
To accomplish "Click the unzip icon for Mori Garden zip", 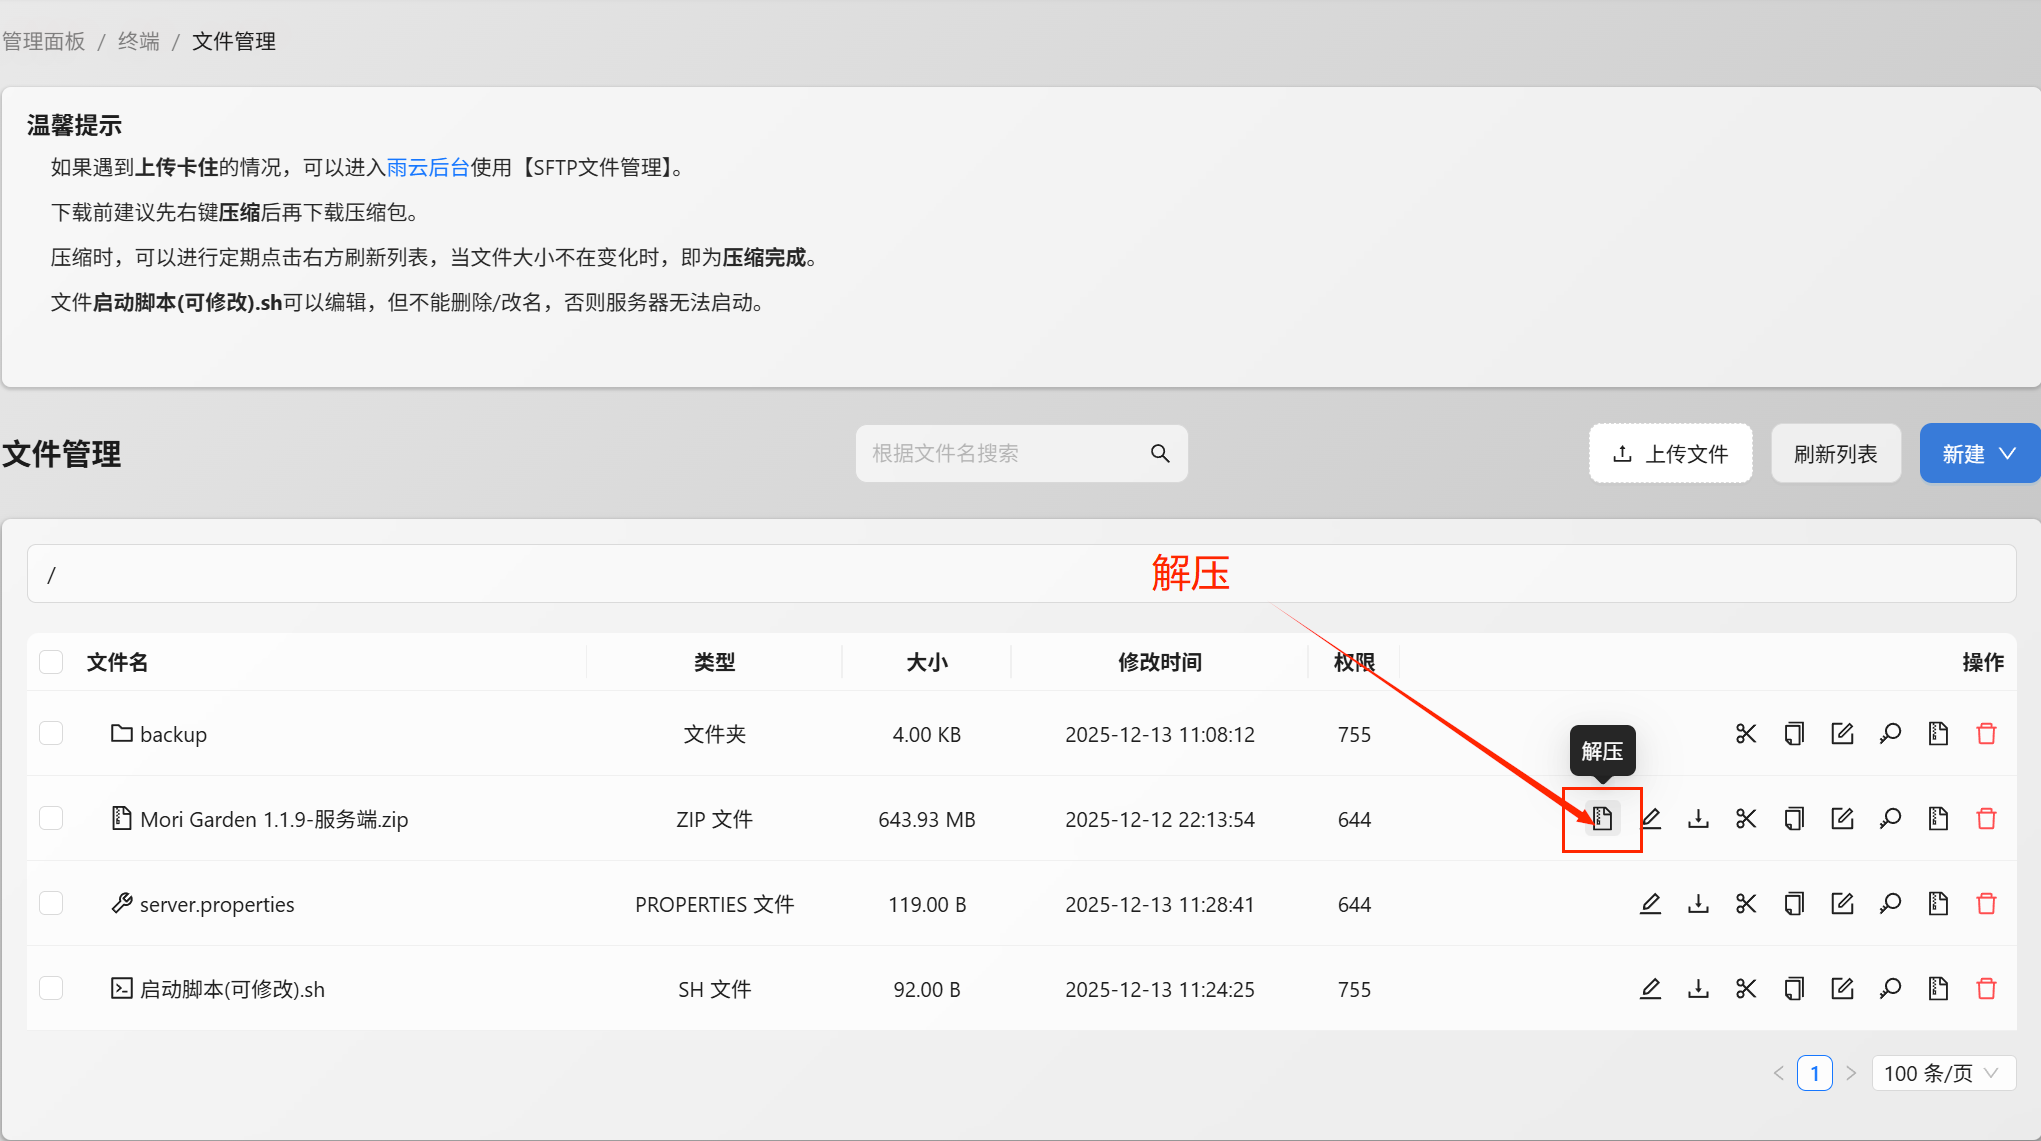I will tap(1602, 819).
